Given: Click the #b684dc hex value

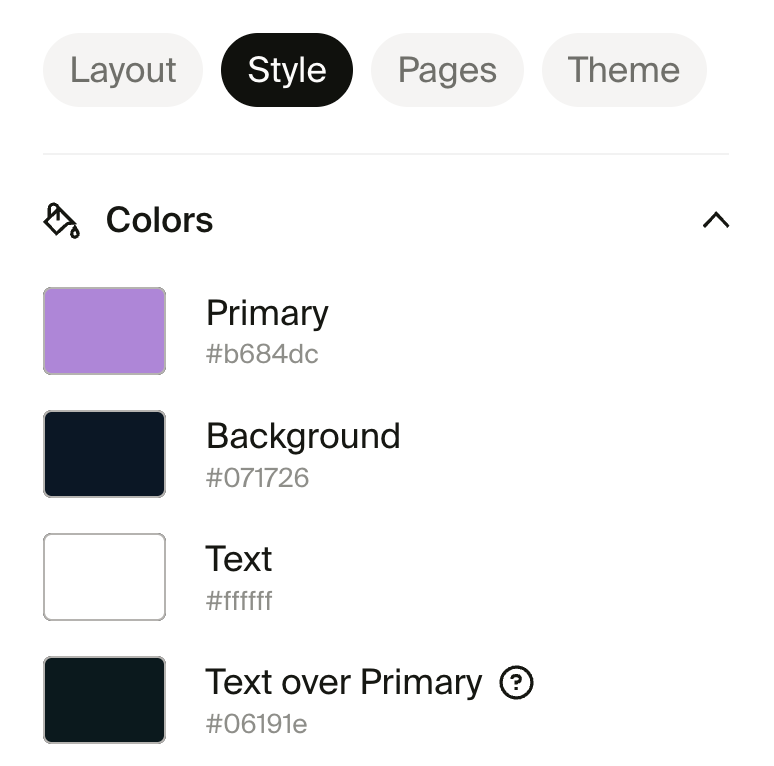Looking at the screenshot, I should 262,354.
